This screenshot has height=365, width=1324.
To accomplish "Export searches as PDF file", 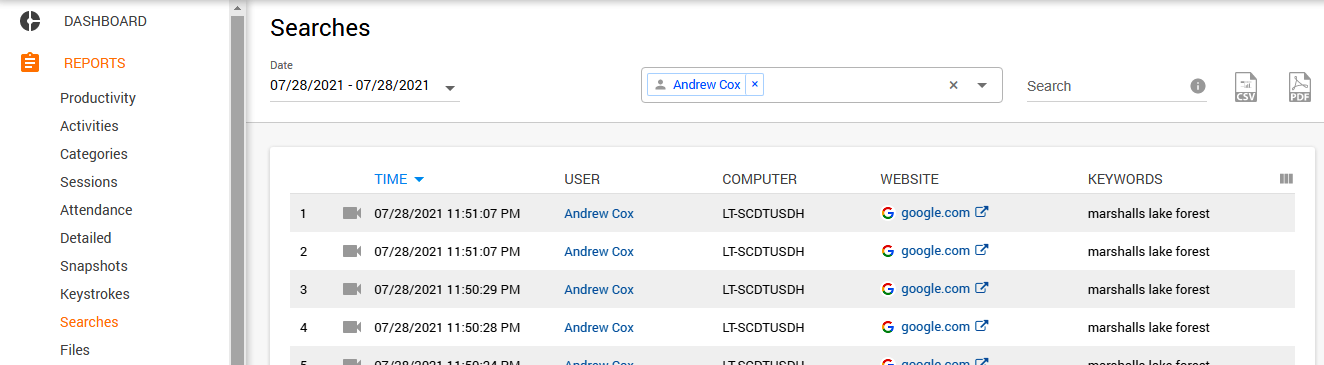I will 1300,87.
